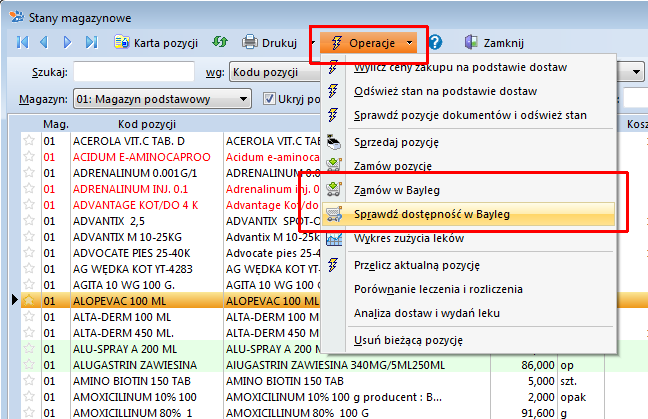Select the AGITA 10 WG 100 G. row

pyautogui.click(x=124, y=285)
